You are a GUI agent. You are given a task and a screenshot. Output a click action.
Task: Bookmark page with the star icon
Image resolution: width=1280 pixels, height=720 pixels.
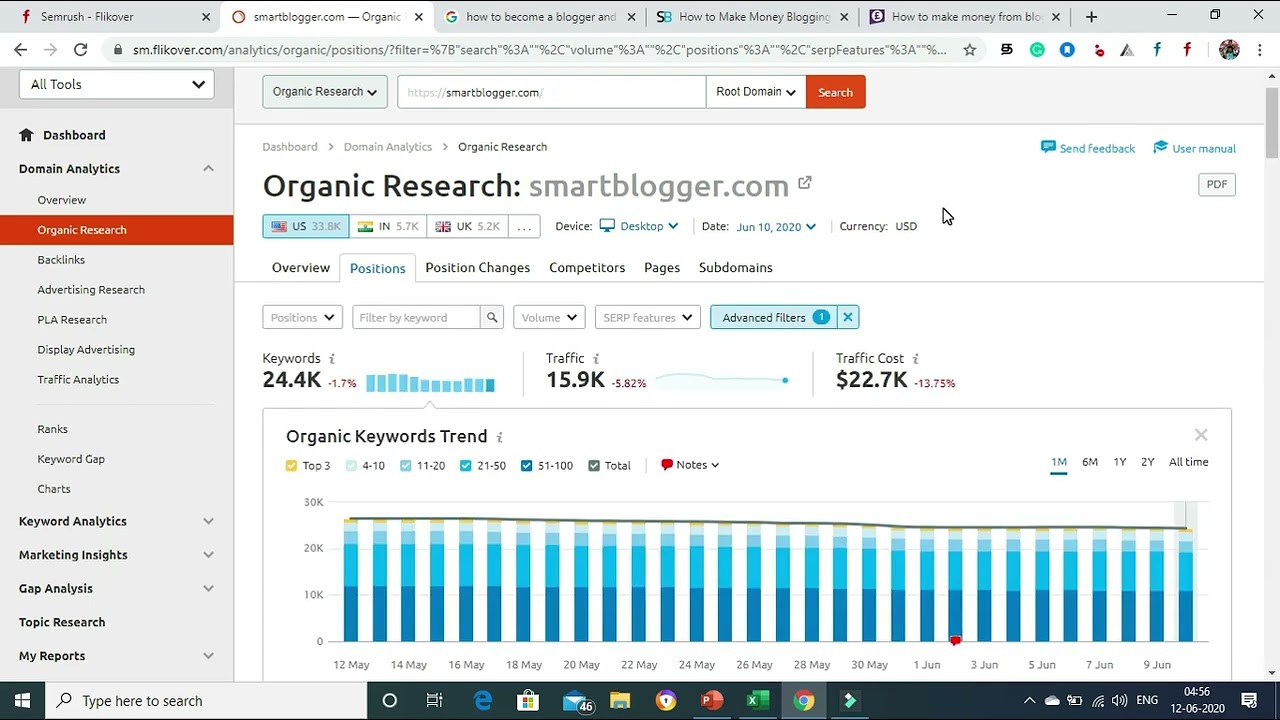pos(969,50)
